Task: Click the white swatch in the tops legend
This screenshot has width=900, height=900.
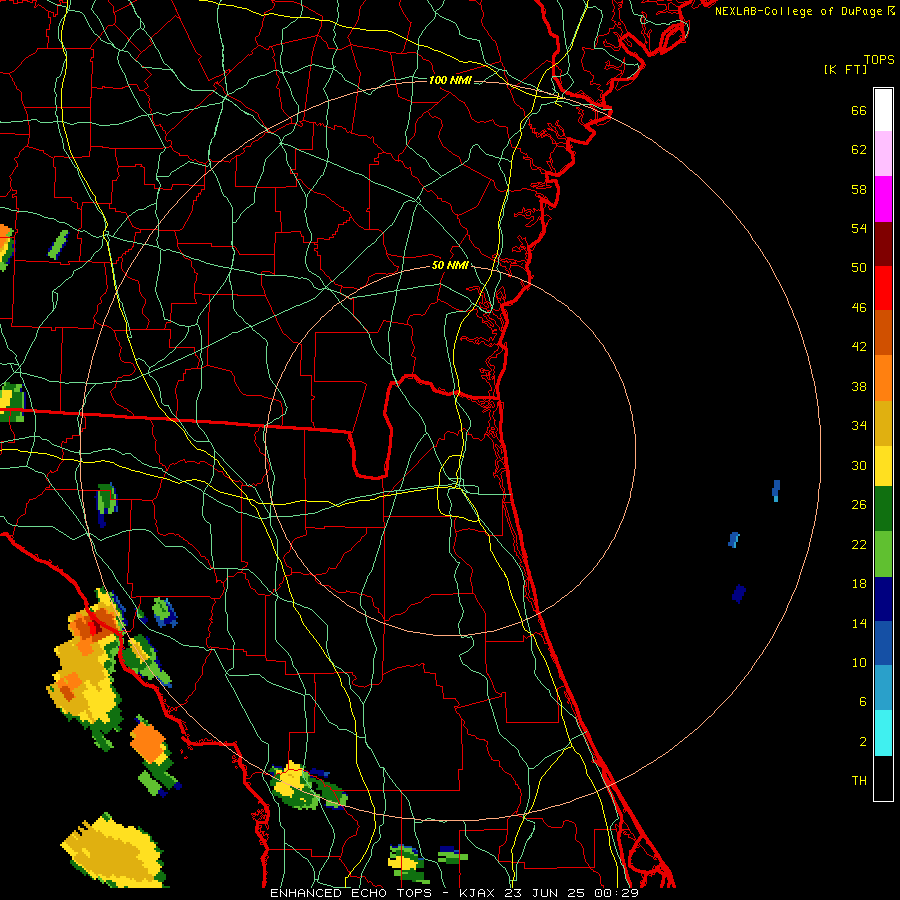Action: (x=883, y=110)
